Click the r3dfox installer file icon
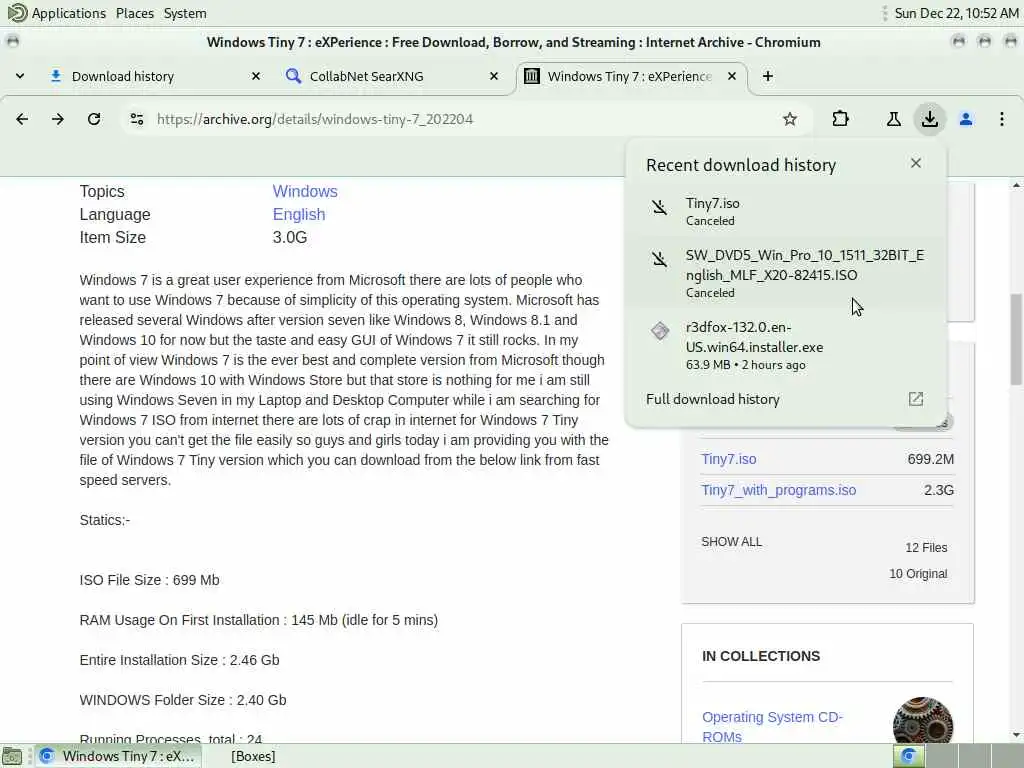 coord(660,331)
